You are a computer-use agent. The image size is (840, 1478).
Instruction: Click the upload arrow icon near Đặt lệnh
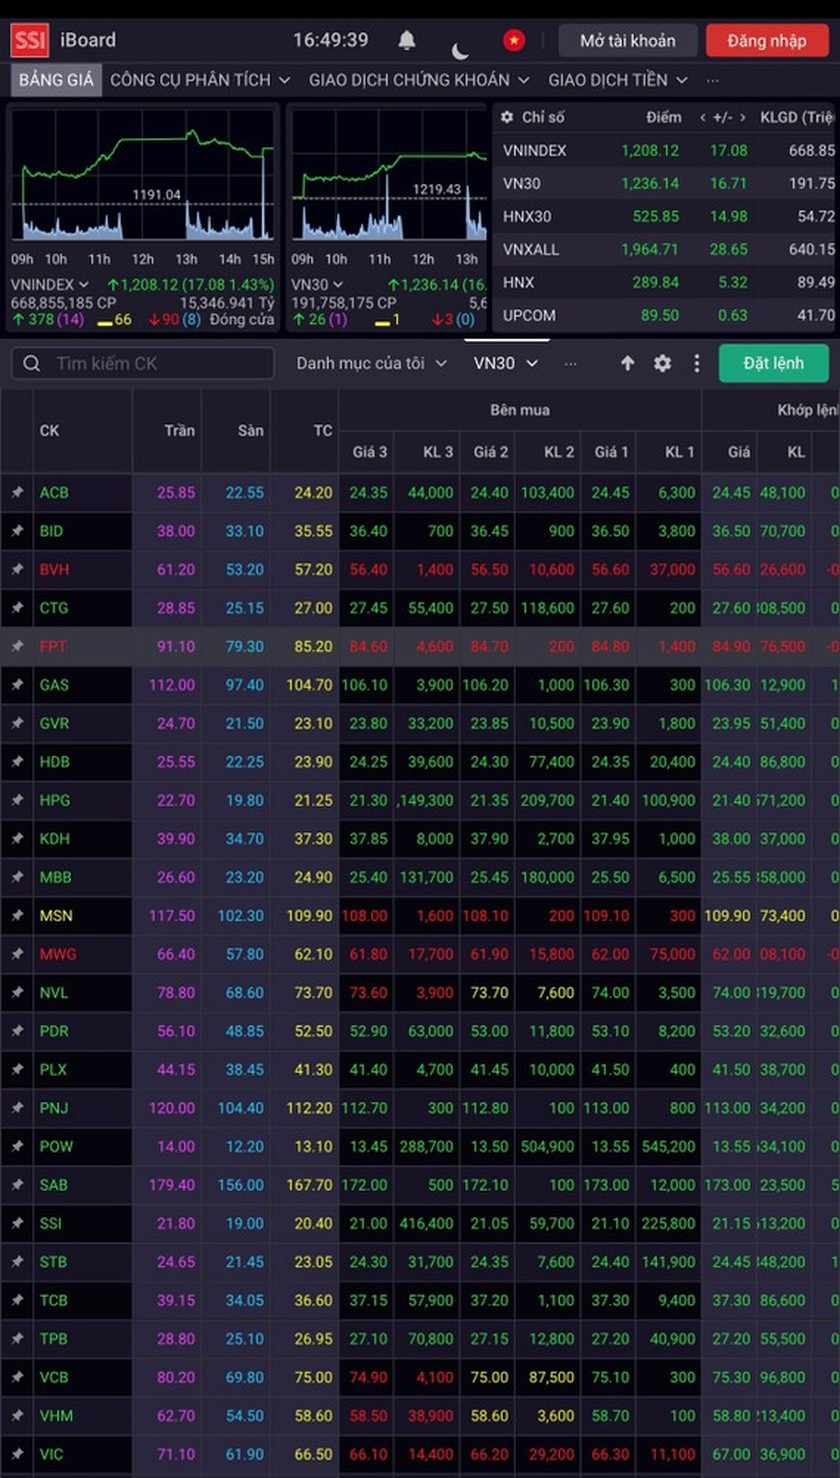coord(627,363)
